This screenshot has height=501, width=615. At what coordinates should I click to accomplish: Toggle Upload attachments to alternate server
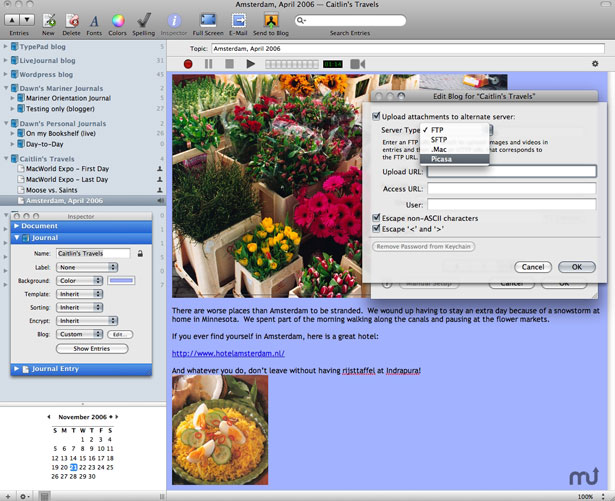coord(376,116)
